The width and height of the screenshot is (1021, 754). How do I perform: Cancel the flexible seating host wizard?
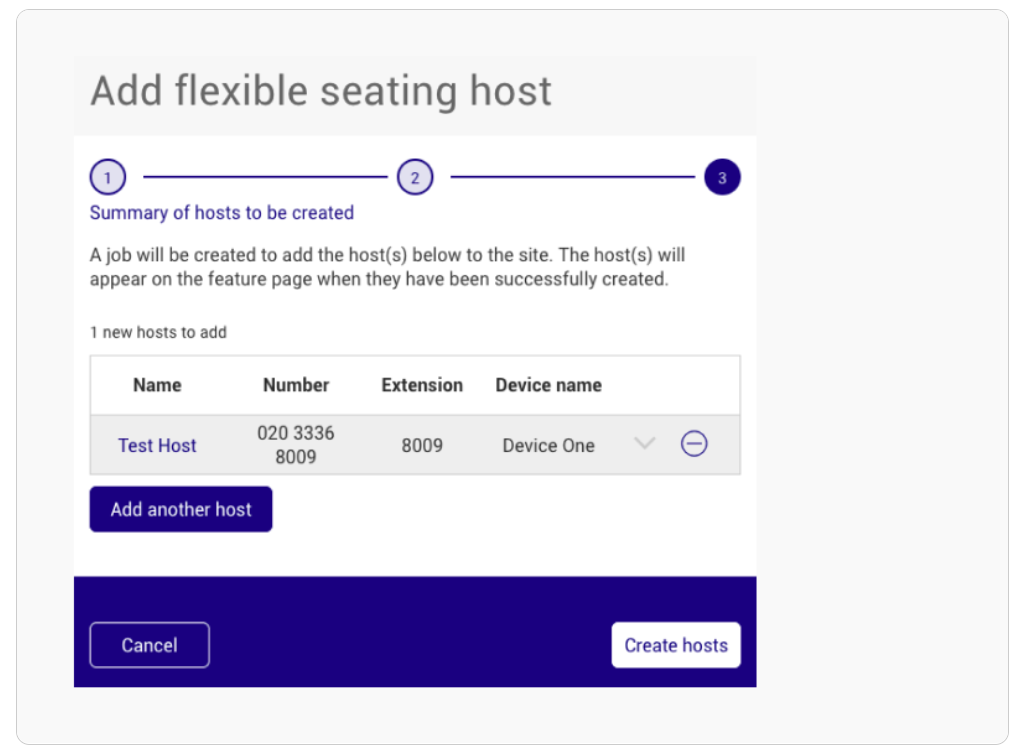pyautogui.click(x=150, y=645)
